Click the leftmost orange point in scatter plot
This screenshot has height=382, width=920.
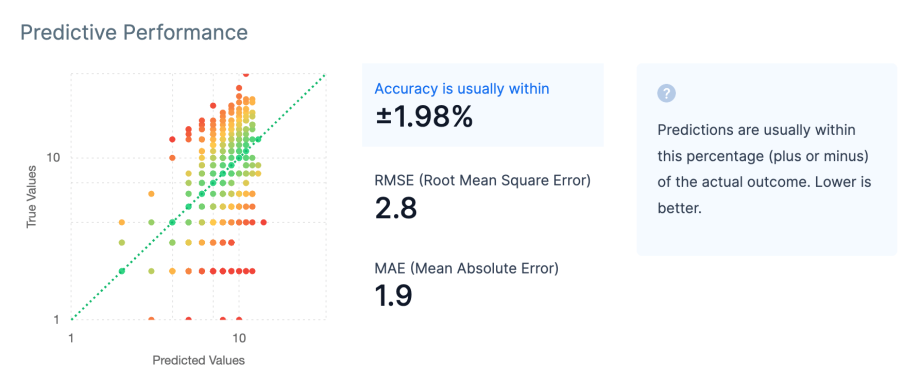pyautogui.click(x=122, y=222)
